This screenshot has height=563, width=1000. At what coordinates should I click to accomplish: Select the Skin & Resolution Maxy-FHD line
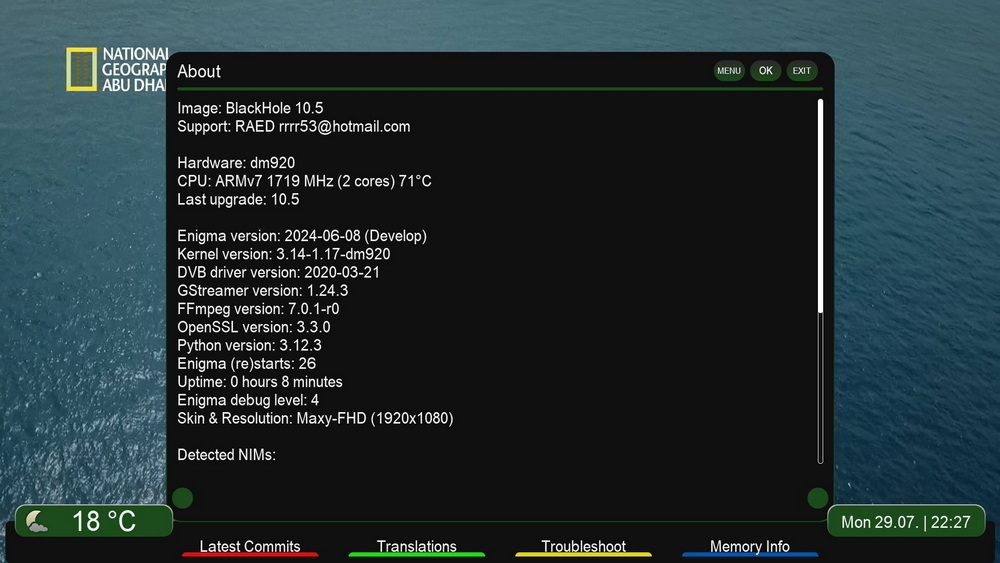pyautogui.click(x=315, y=419)
